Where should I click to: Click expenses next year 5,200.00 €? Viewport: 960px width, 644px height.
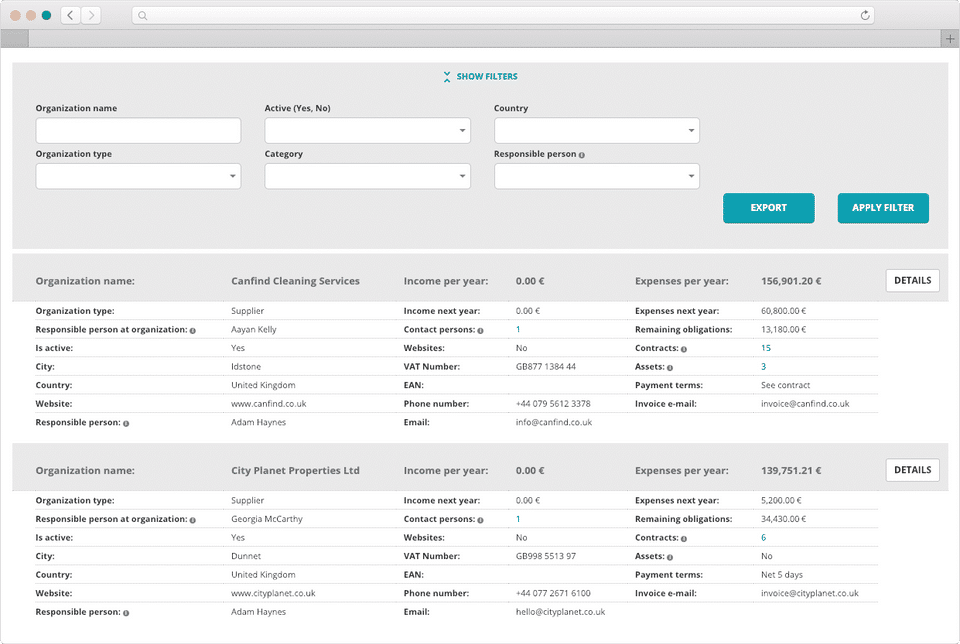(781, 501)
